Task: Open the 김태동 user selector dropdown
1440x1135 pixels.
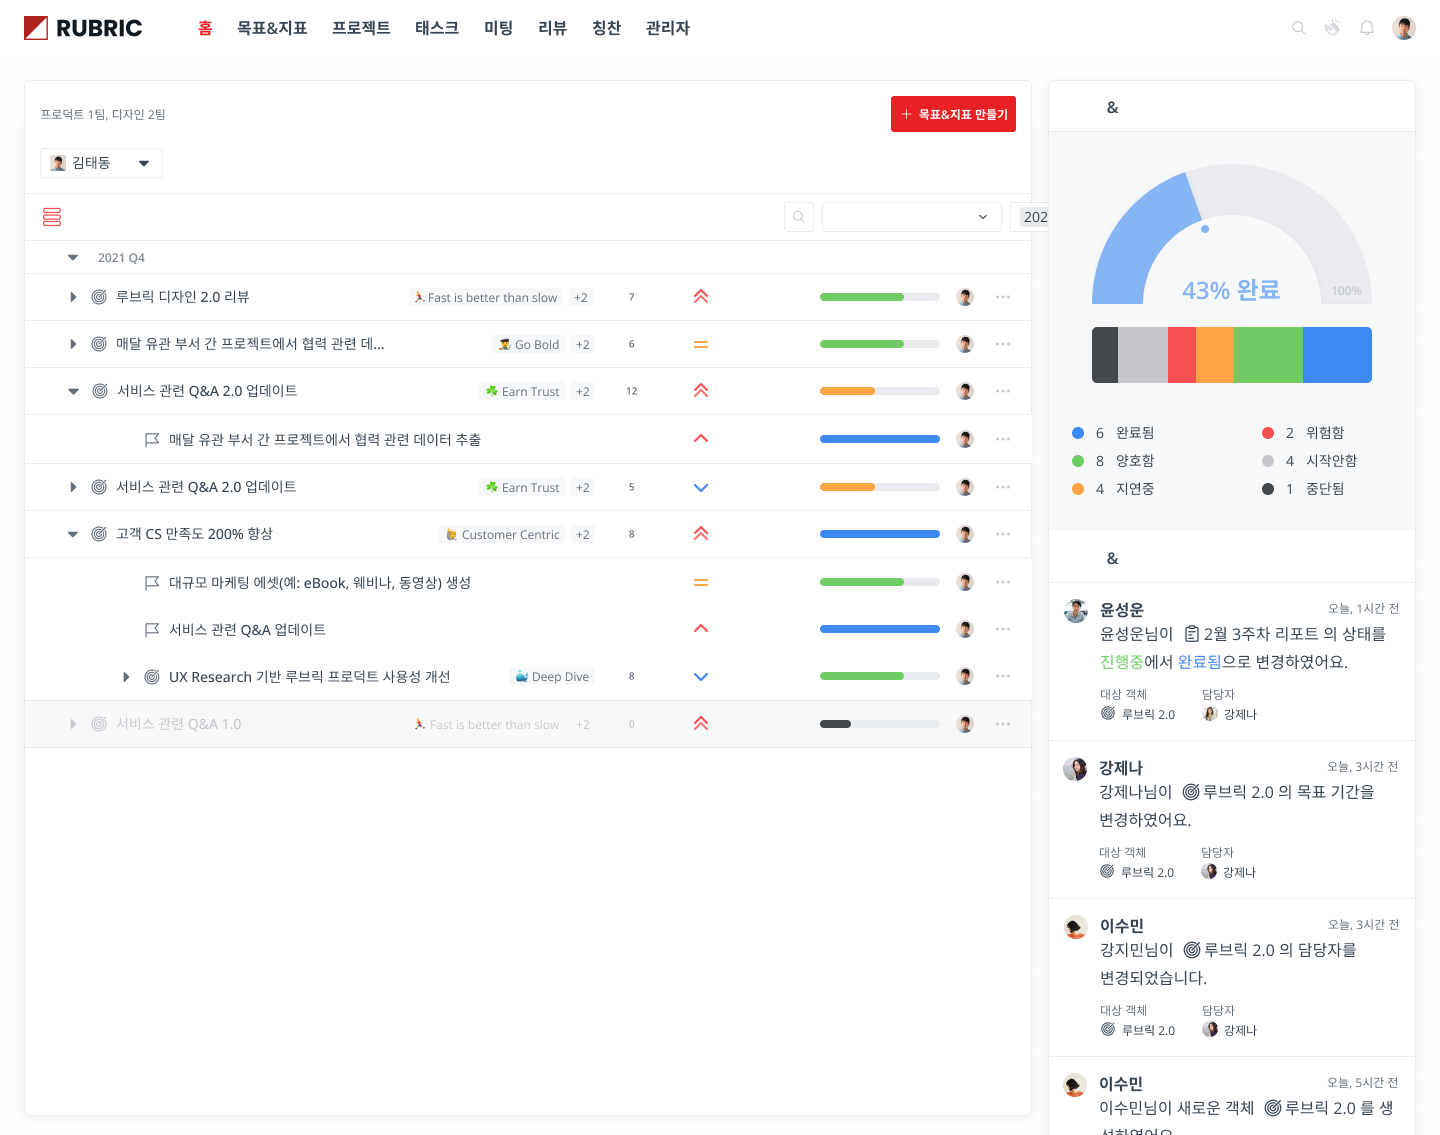Action: 101,163
